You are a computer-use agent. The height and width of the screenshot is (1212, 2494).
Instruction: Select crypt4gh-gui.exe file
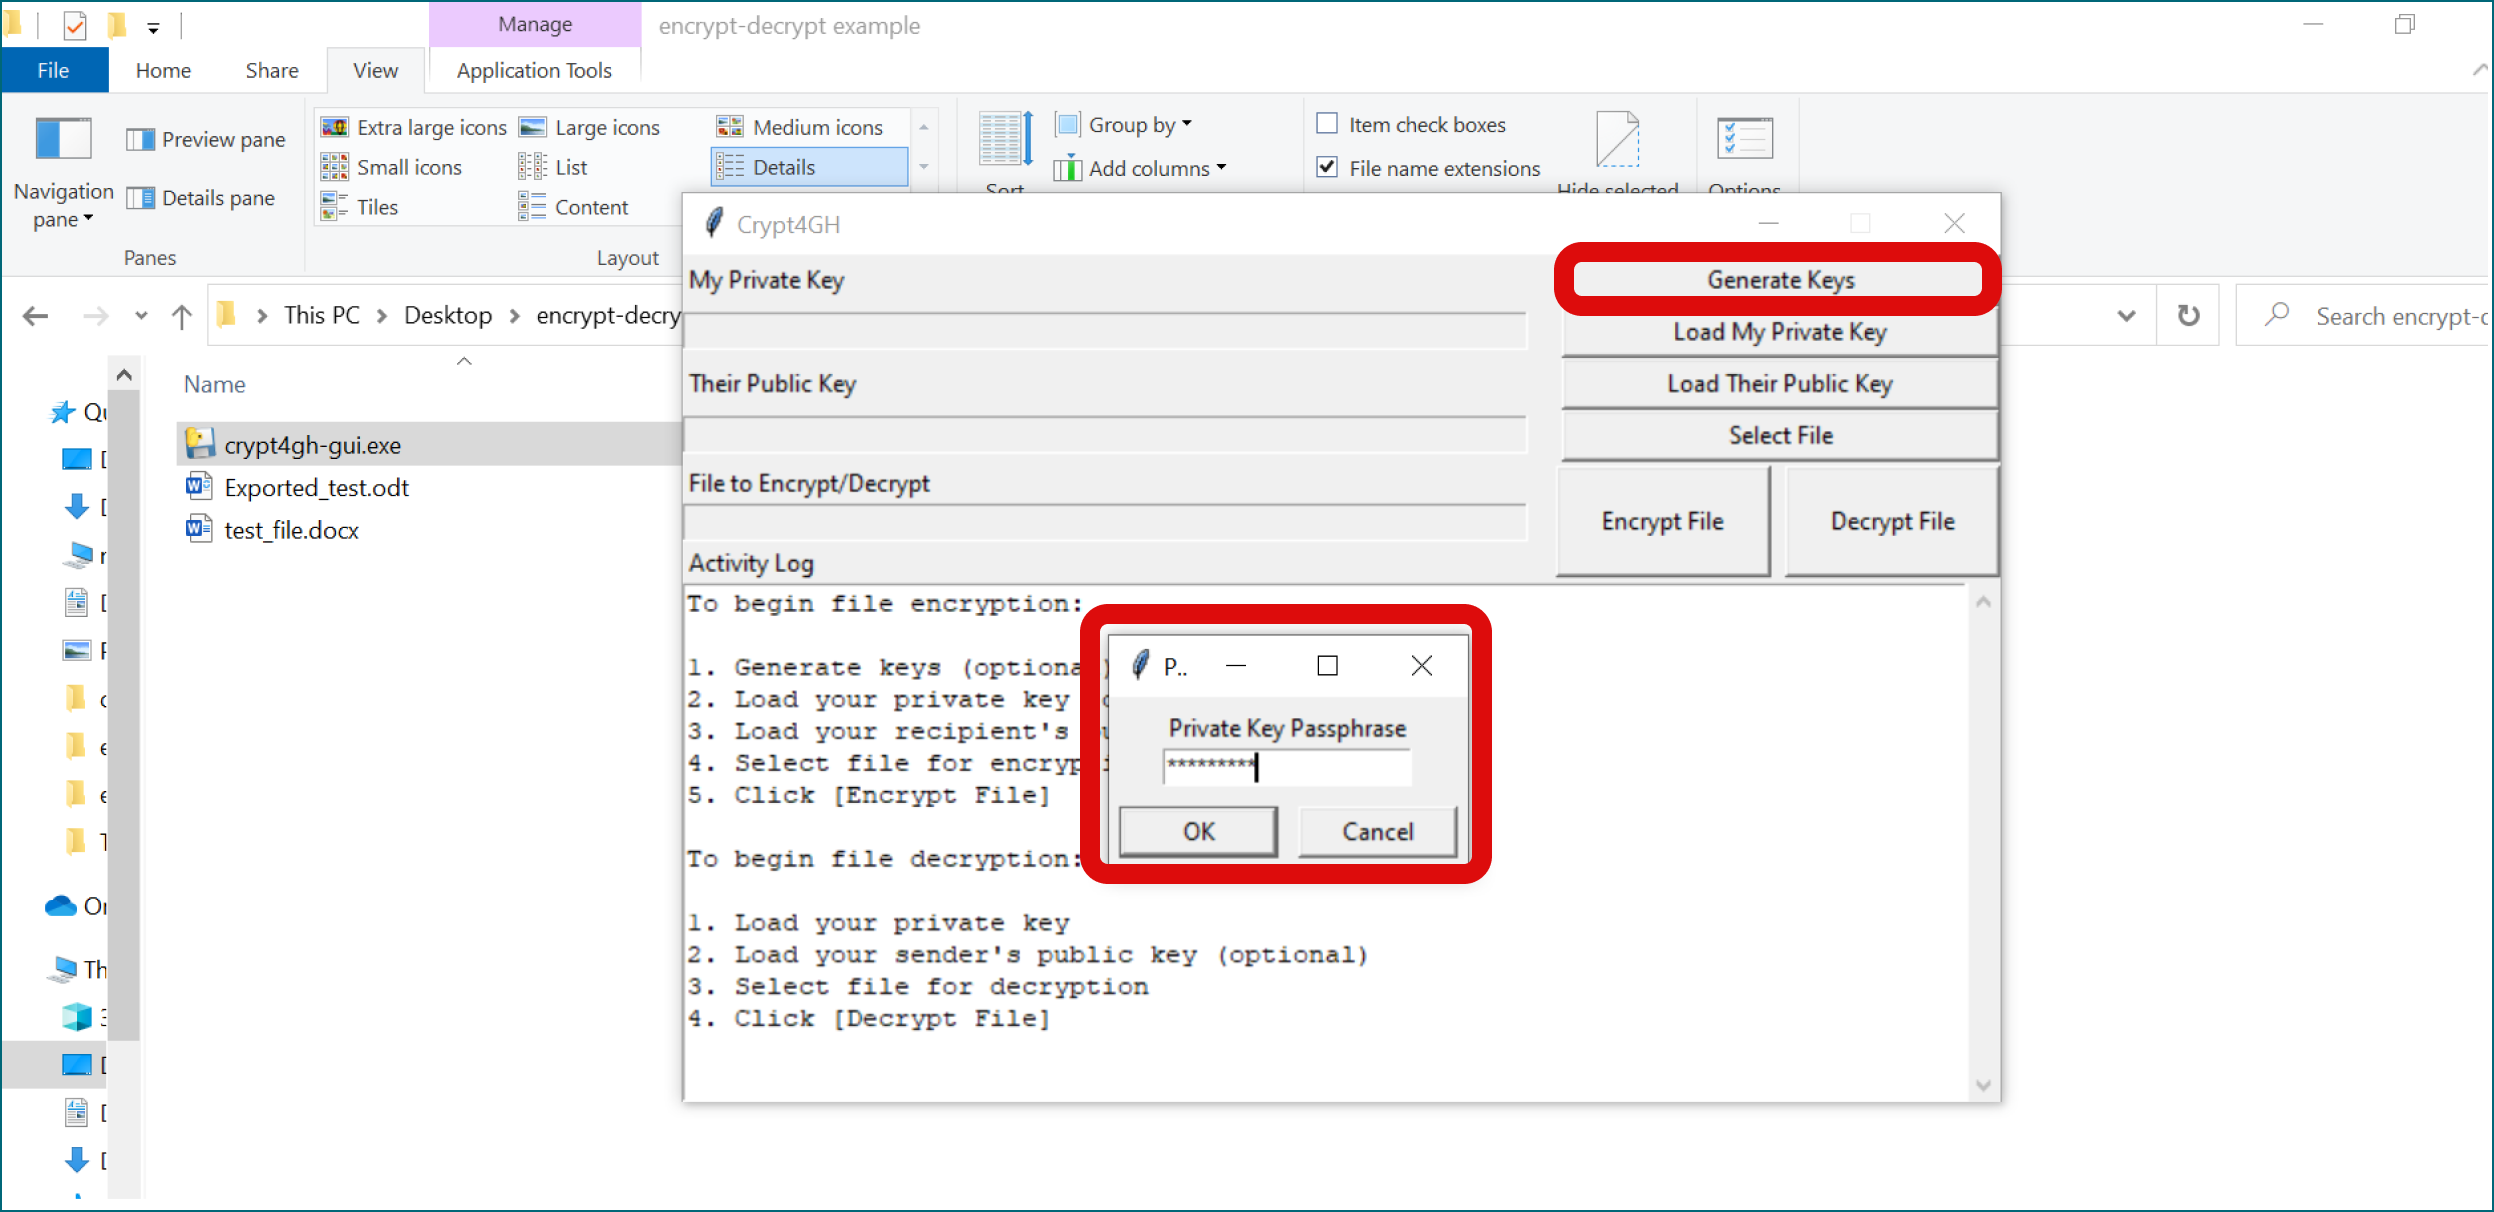pos(312,445)
